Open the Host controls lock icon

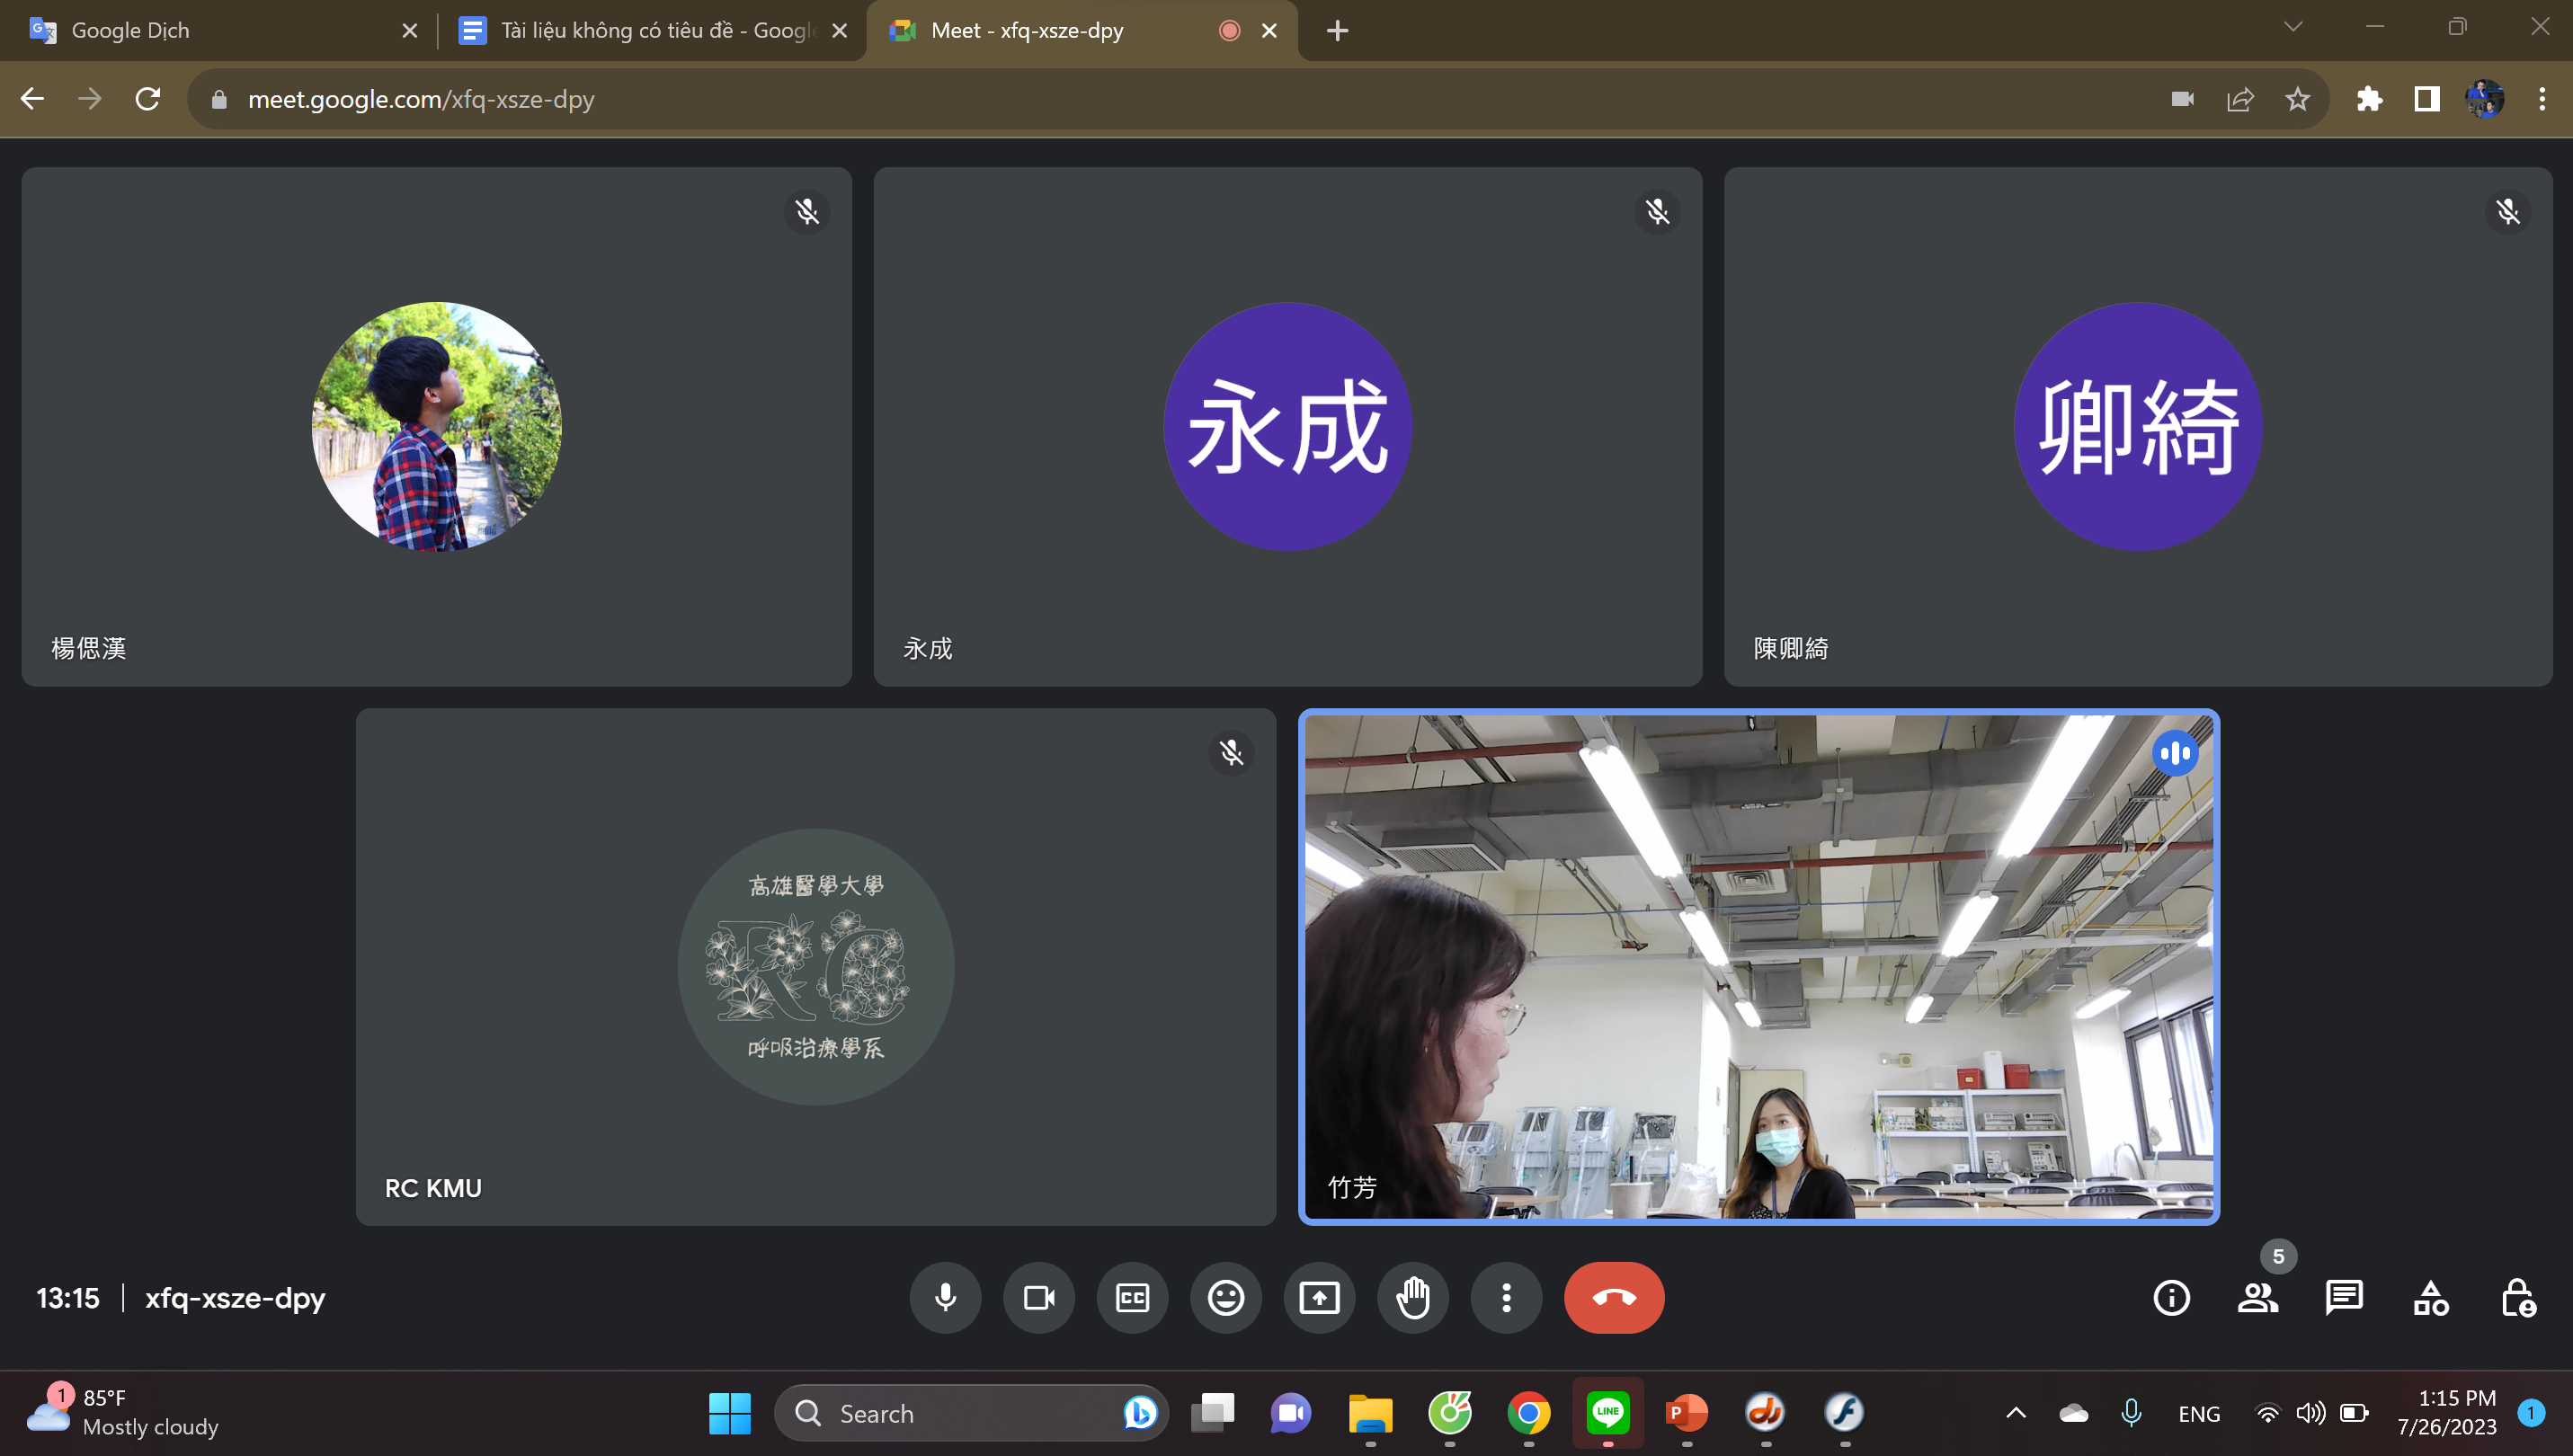tap(2518, 1298)
